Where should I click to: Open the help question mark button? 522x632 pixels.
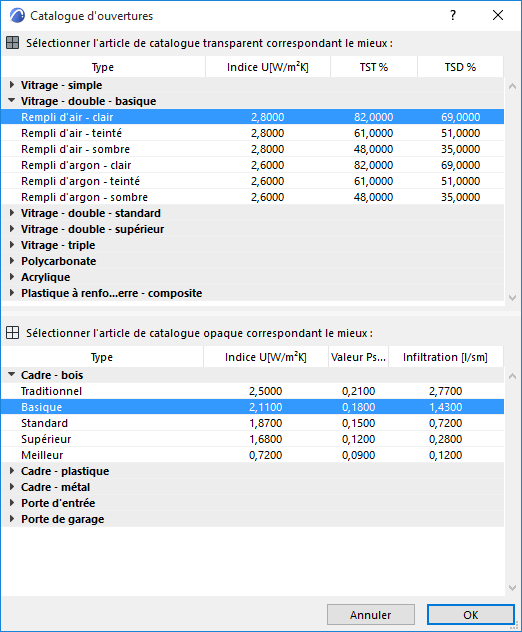pos(453,15)
